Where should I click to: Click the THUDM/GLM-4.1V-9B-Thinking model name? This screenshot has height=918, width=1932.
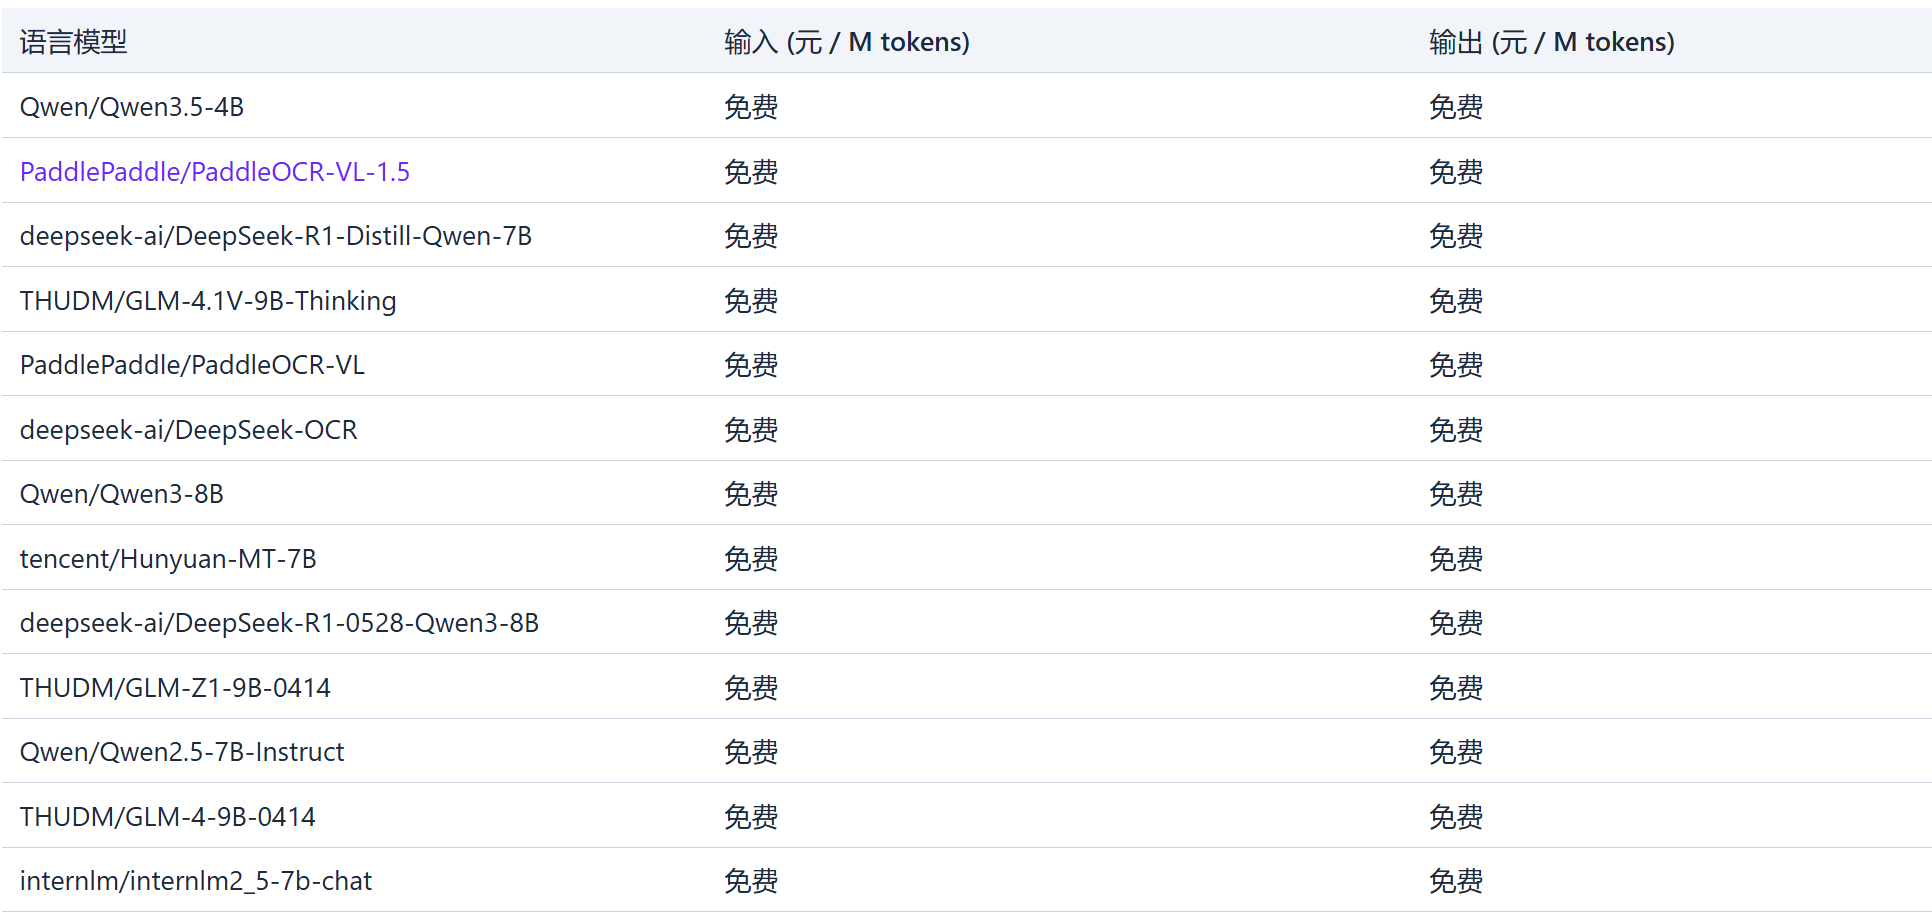tap(208, 301)
